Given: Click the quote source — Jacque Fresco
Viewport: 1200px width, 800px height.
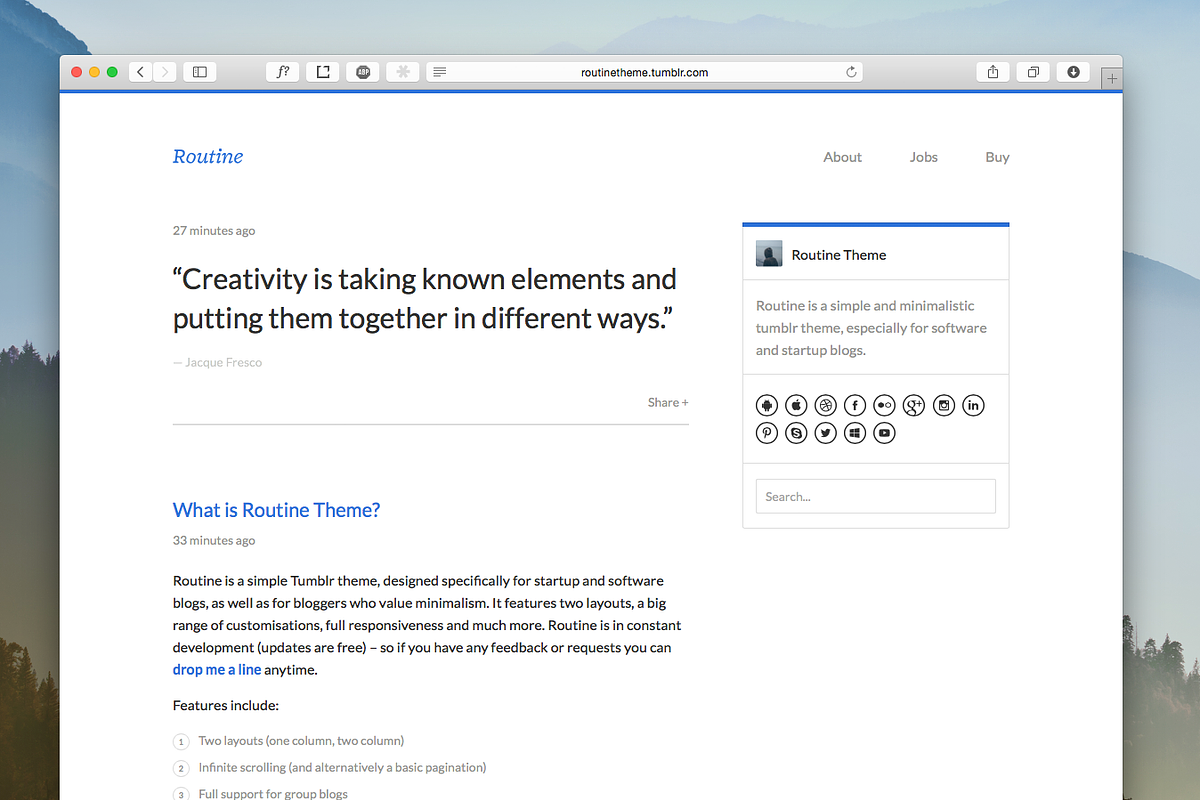Looking at the screenshot, I should point(217,363).
